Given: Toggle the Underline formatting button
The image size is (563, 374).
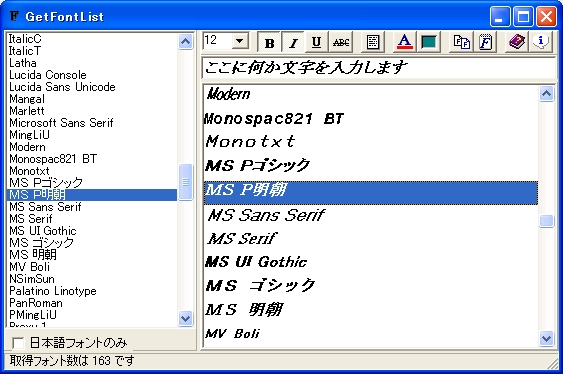Looking at the screenshot, I should tap(316, 43).
